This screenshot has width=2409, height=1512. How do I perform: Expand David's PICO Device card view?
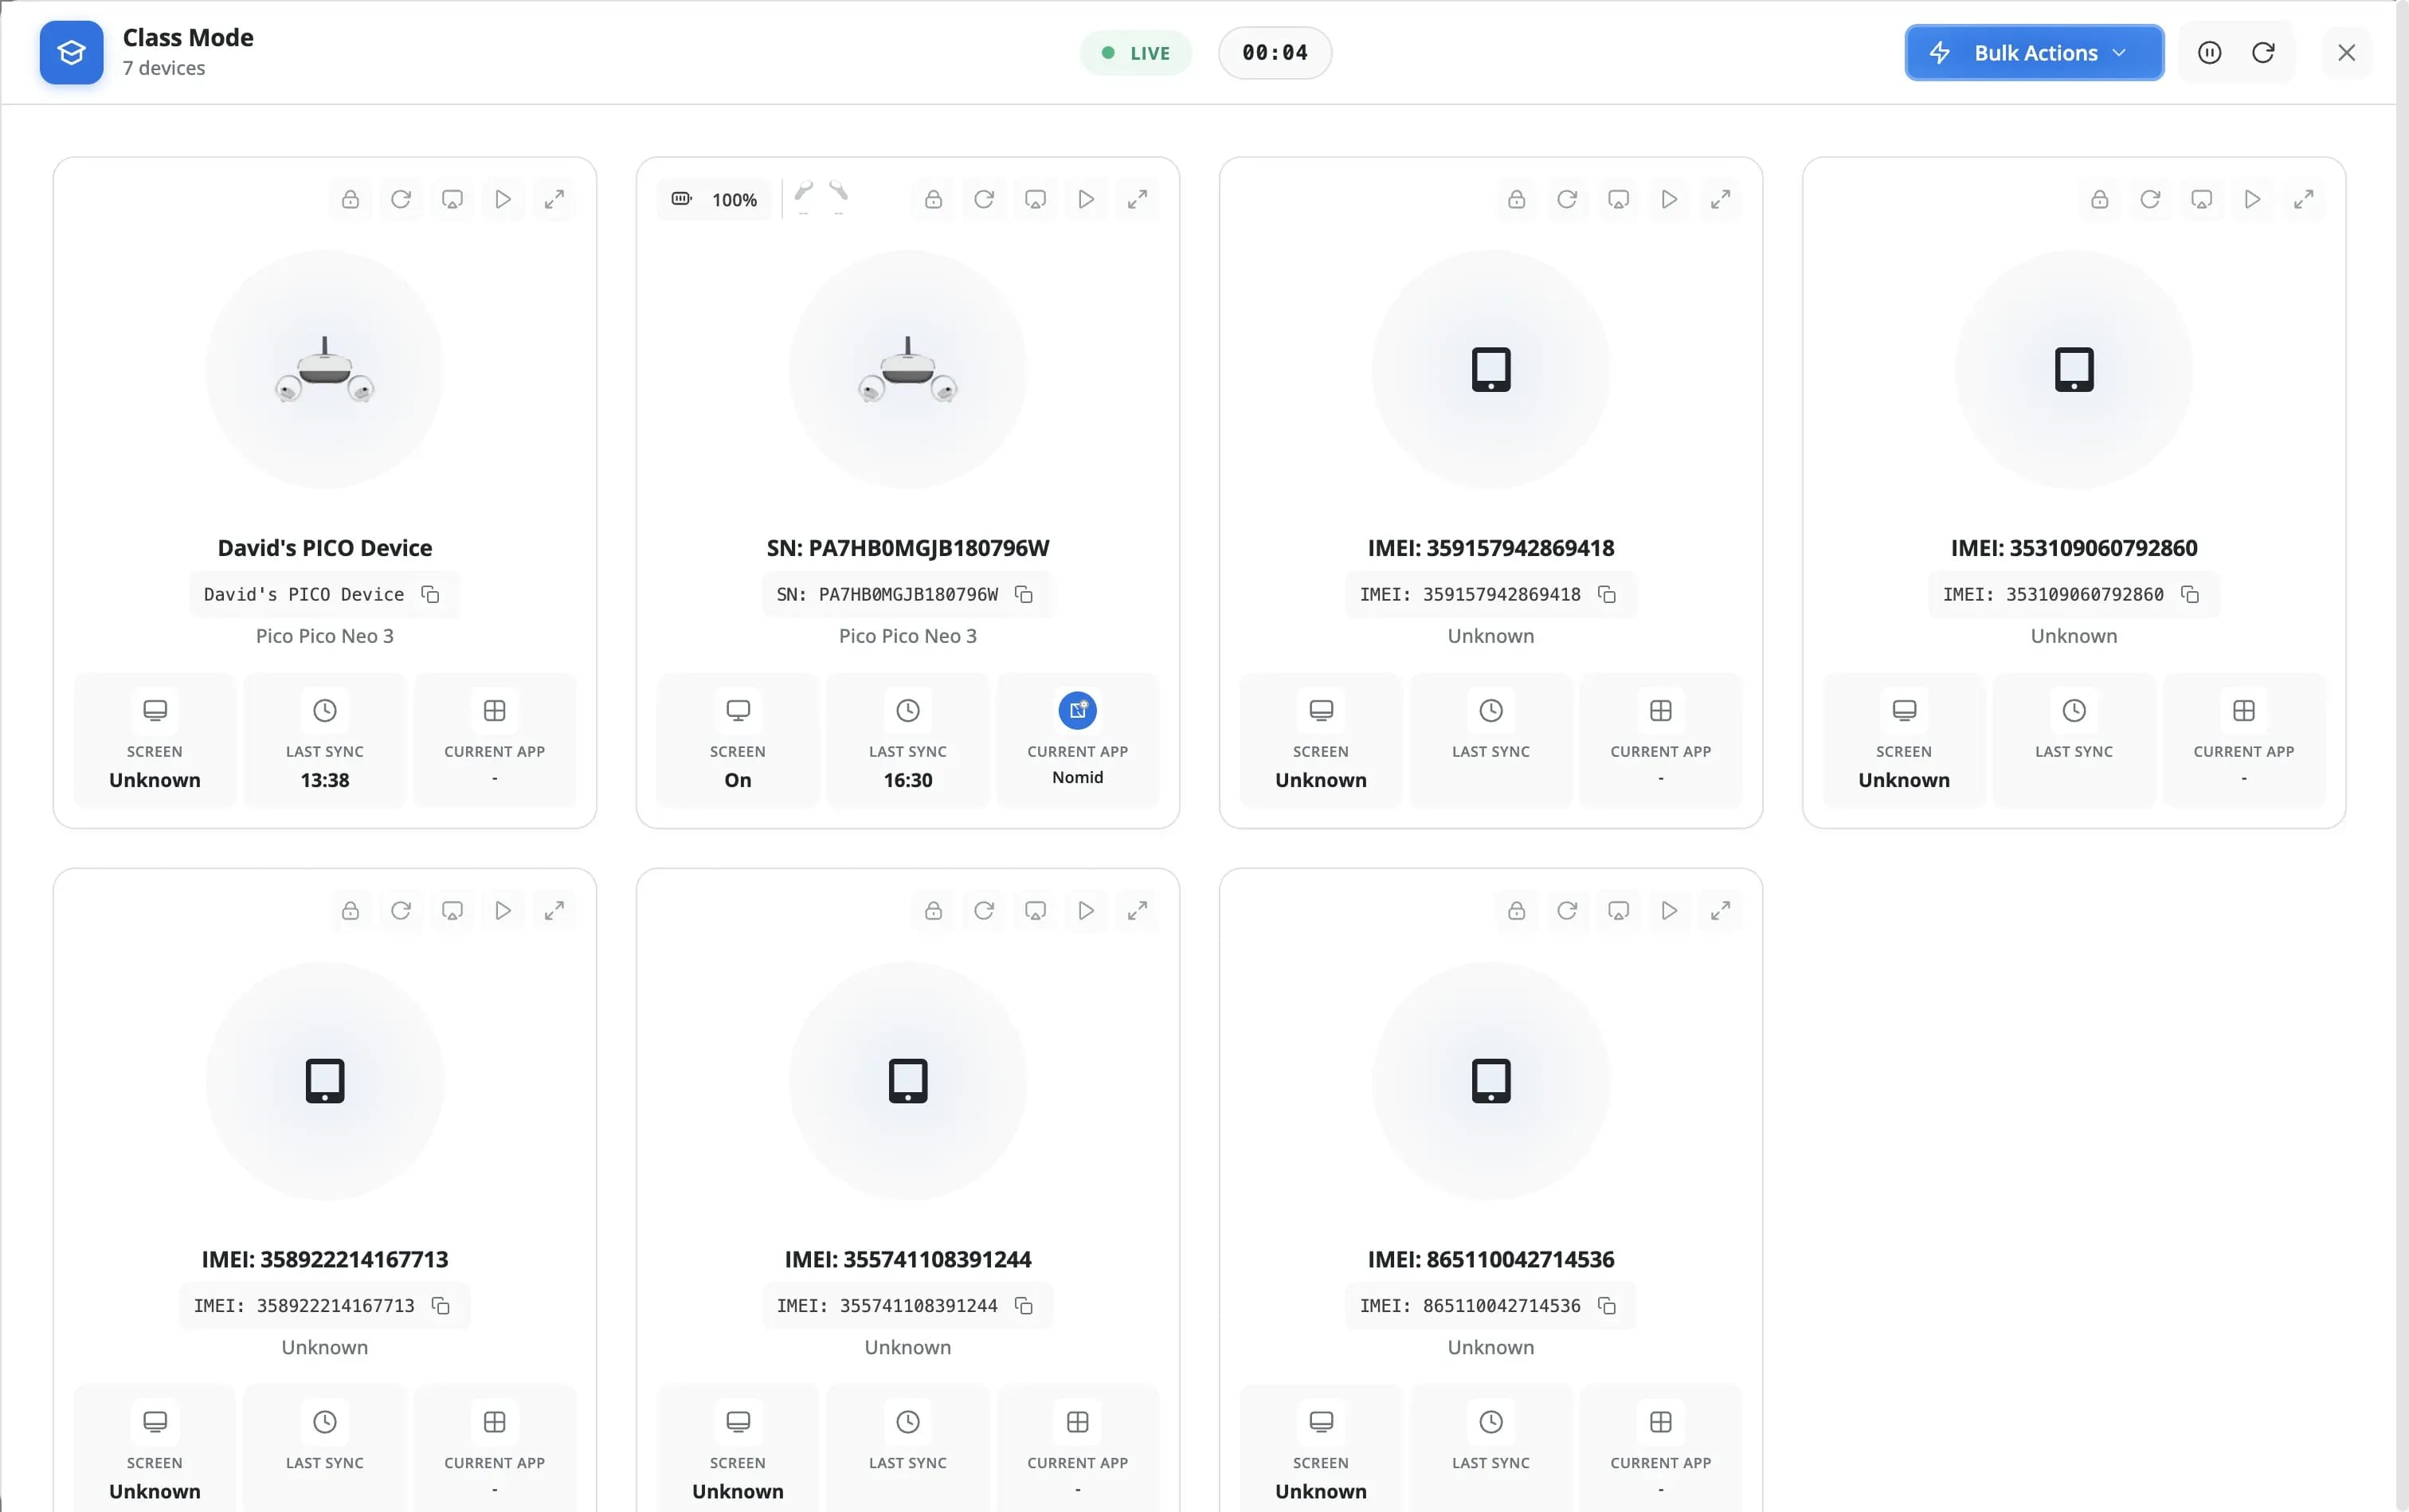[554, 199]
